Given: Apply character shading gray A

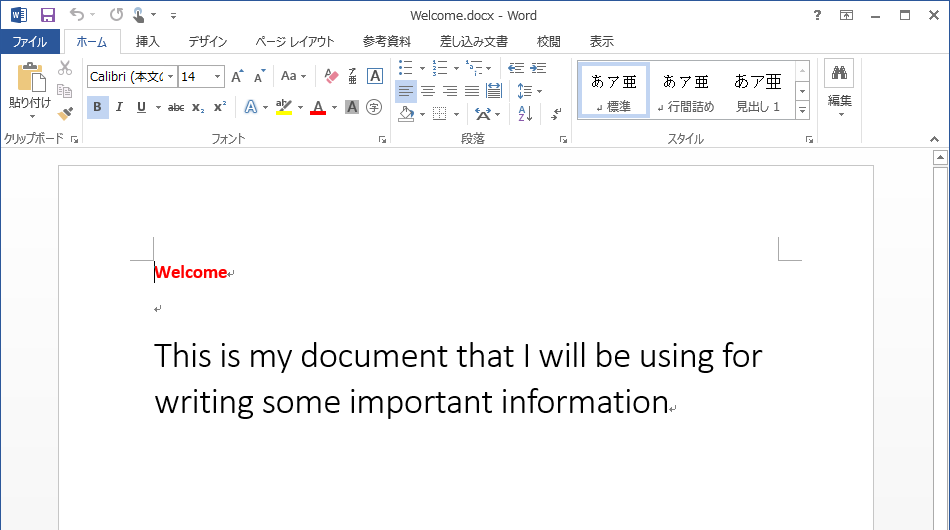Looking at the screenshot, I should (x=351, y=107).
